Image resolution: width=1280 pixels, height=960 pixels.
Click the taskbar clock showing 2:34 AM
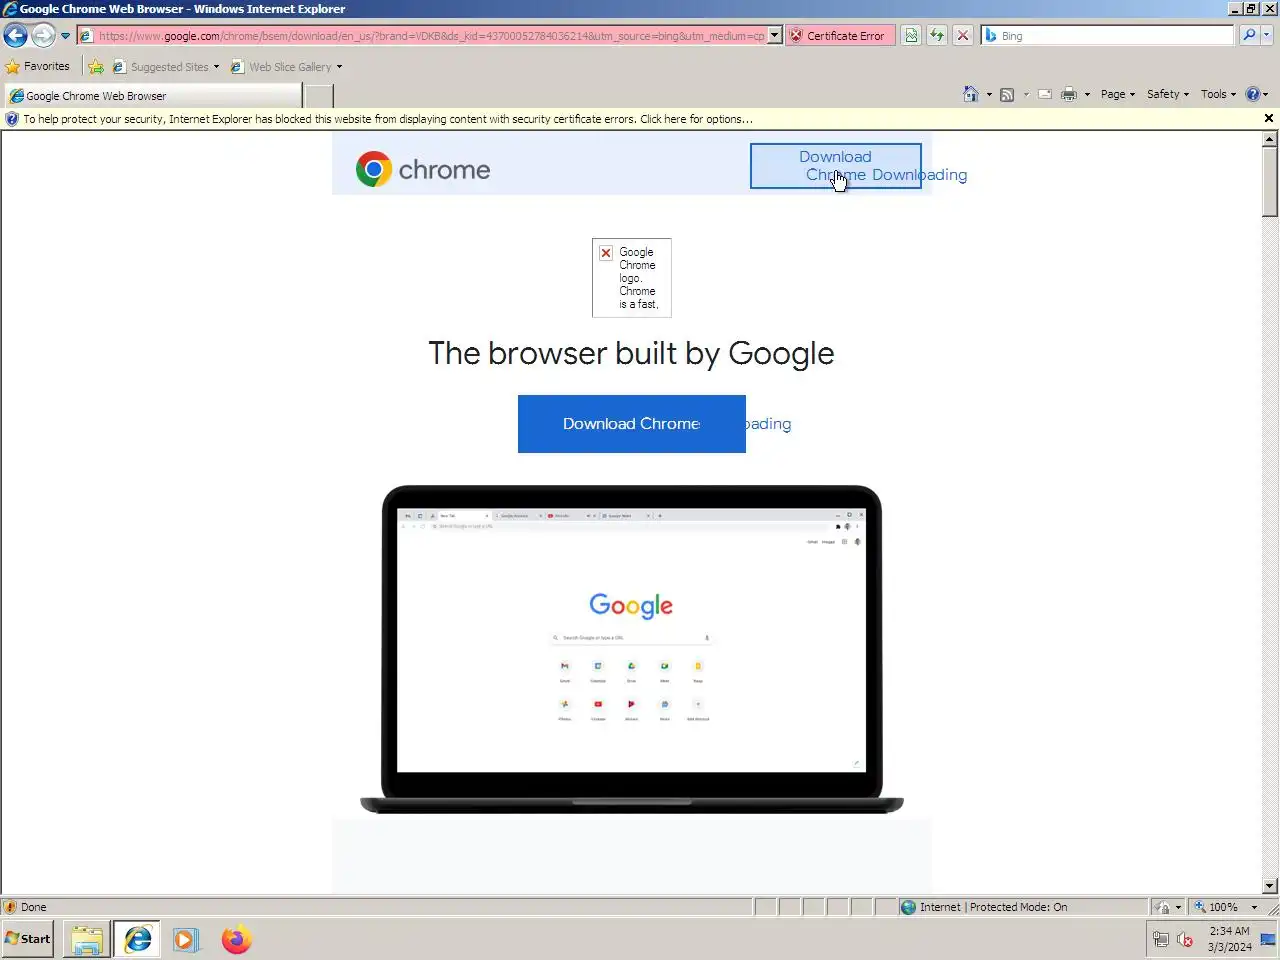[x=1229, y=939]
